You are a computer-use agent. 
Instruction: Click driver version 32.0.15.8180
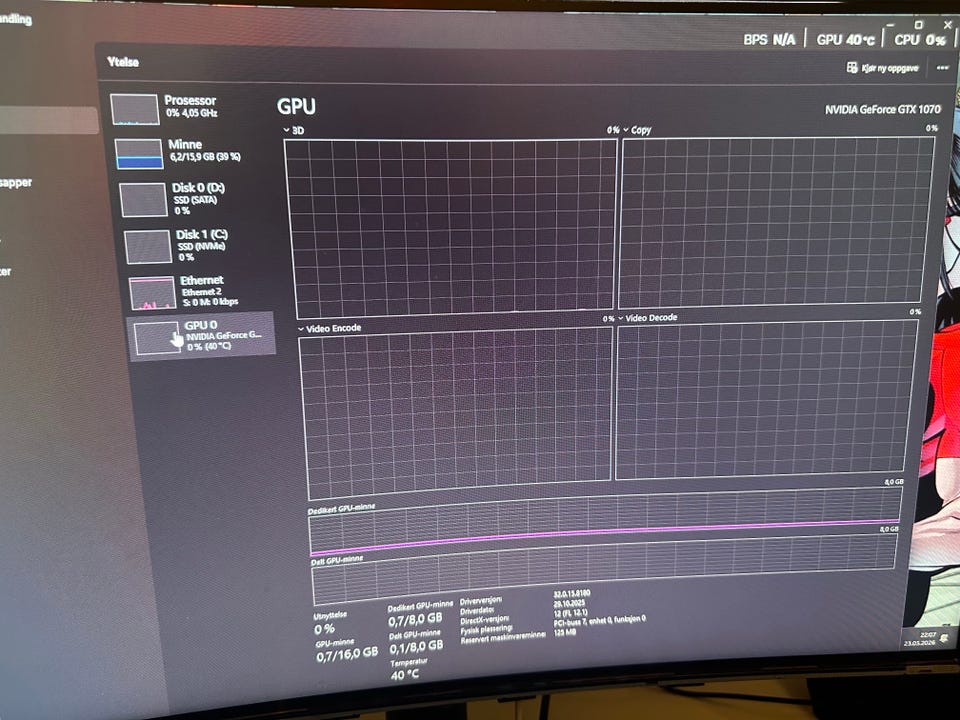[x=572, y=594]
